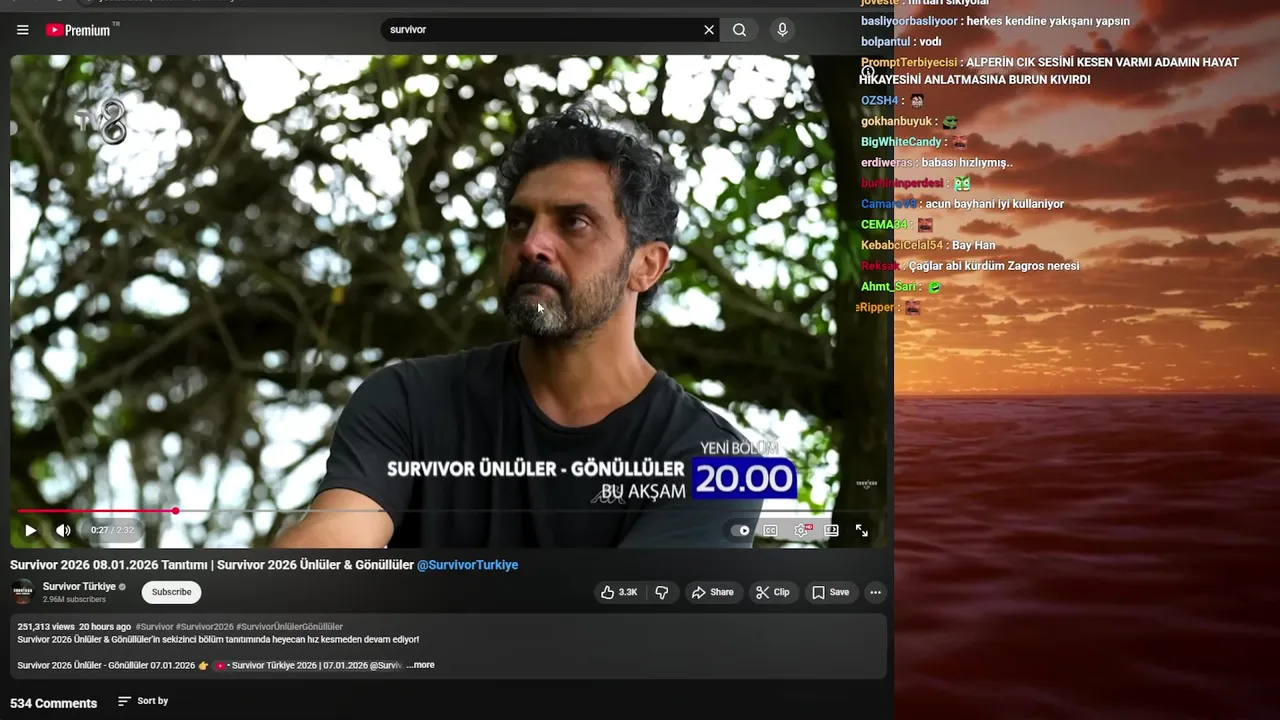This screenshot has width=1280, height=720.
Task: Share the video
Action: tap(713, 592)
